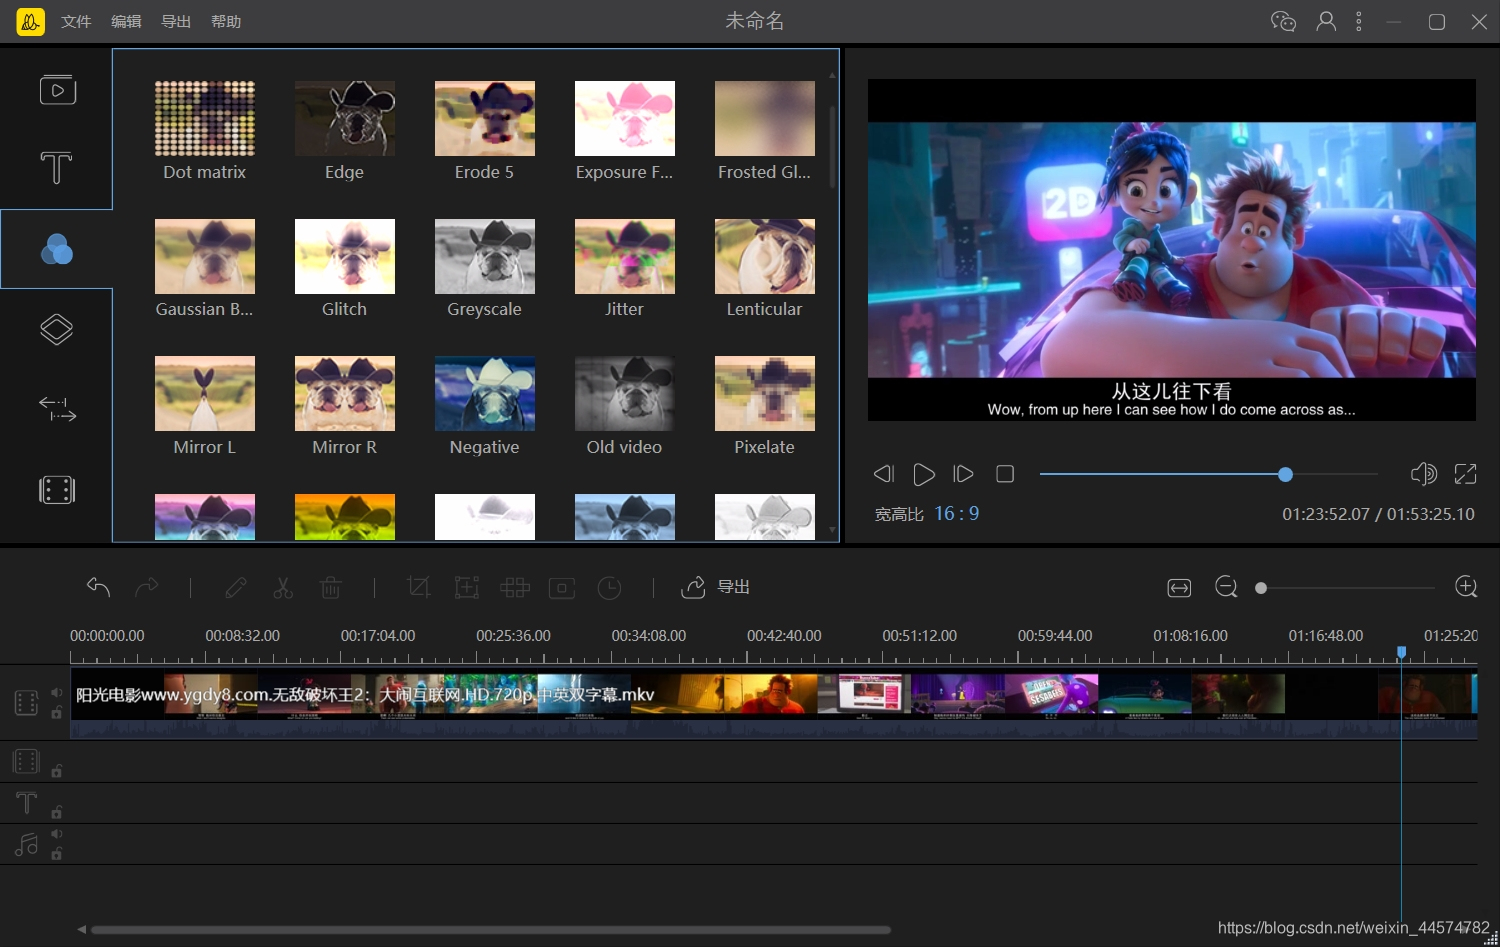
Task: Toggle lock on the music track
Action: click(x=57, y=853)
